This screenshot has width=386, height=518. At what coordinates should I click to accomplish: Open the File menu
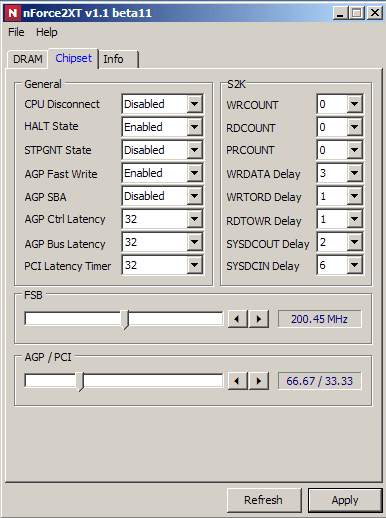[16, 32]
